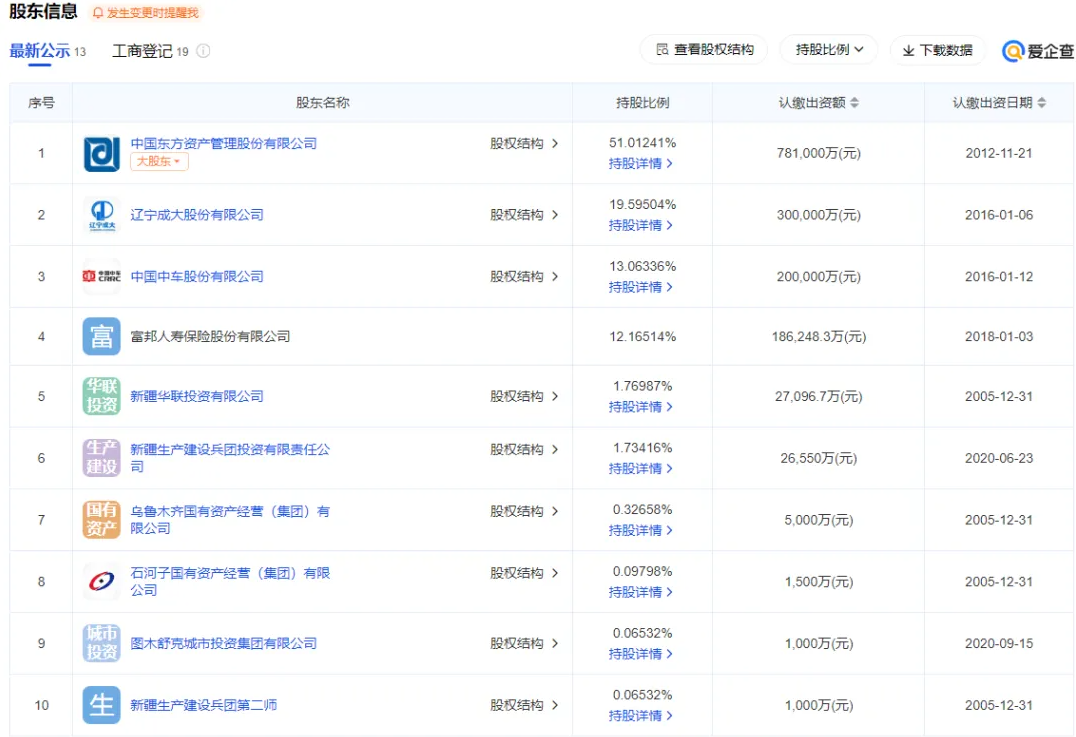Open 股权结构 for 中国中车股份有限公司
Image resolution: width=1076 pixels, height=737 pixels.
(x=524, y=277)
